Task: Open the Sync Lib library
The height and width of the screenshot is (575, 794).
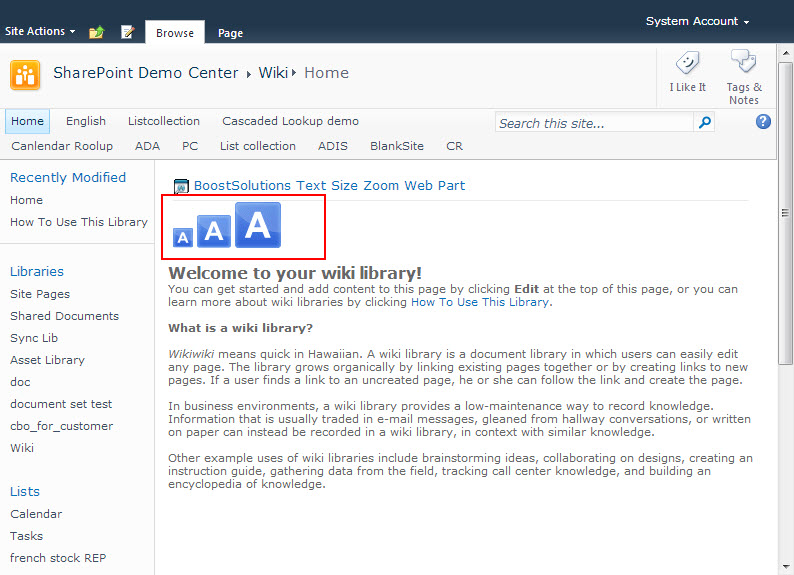Action: [x=34, y=338]
